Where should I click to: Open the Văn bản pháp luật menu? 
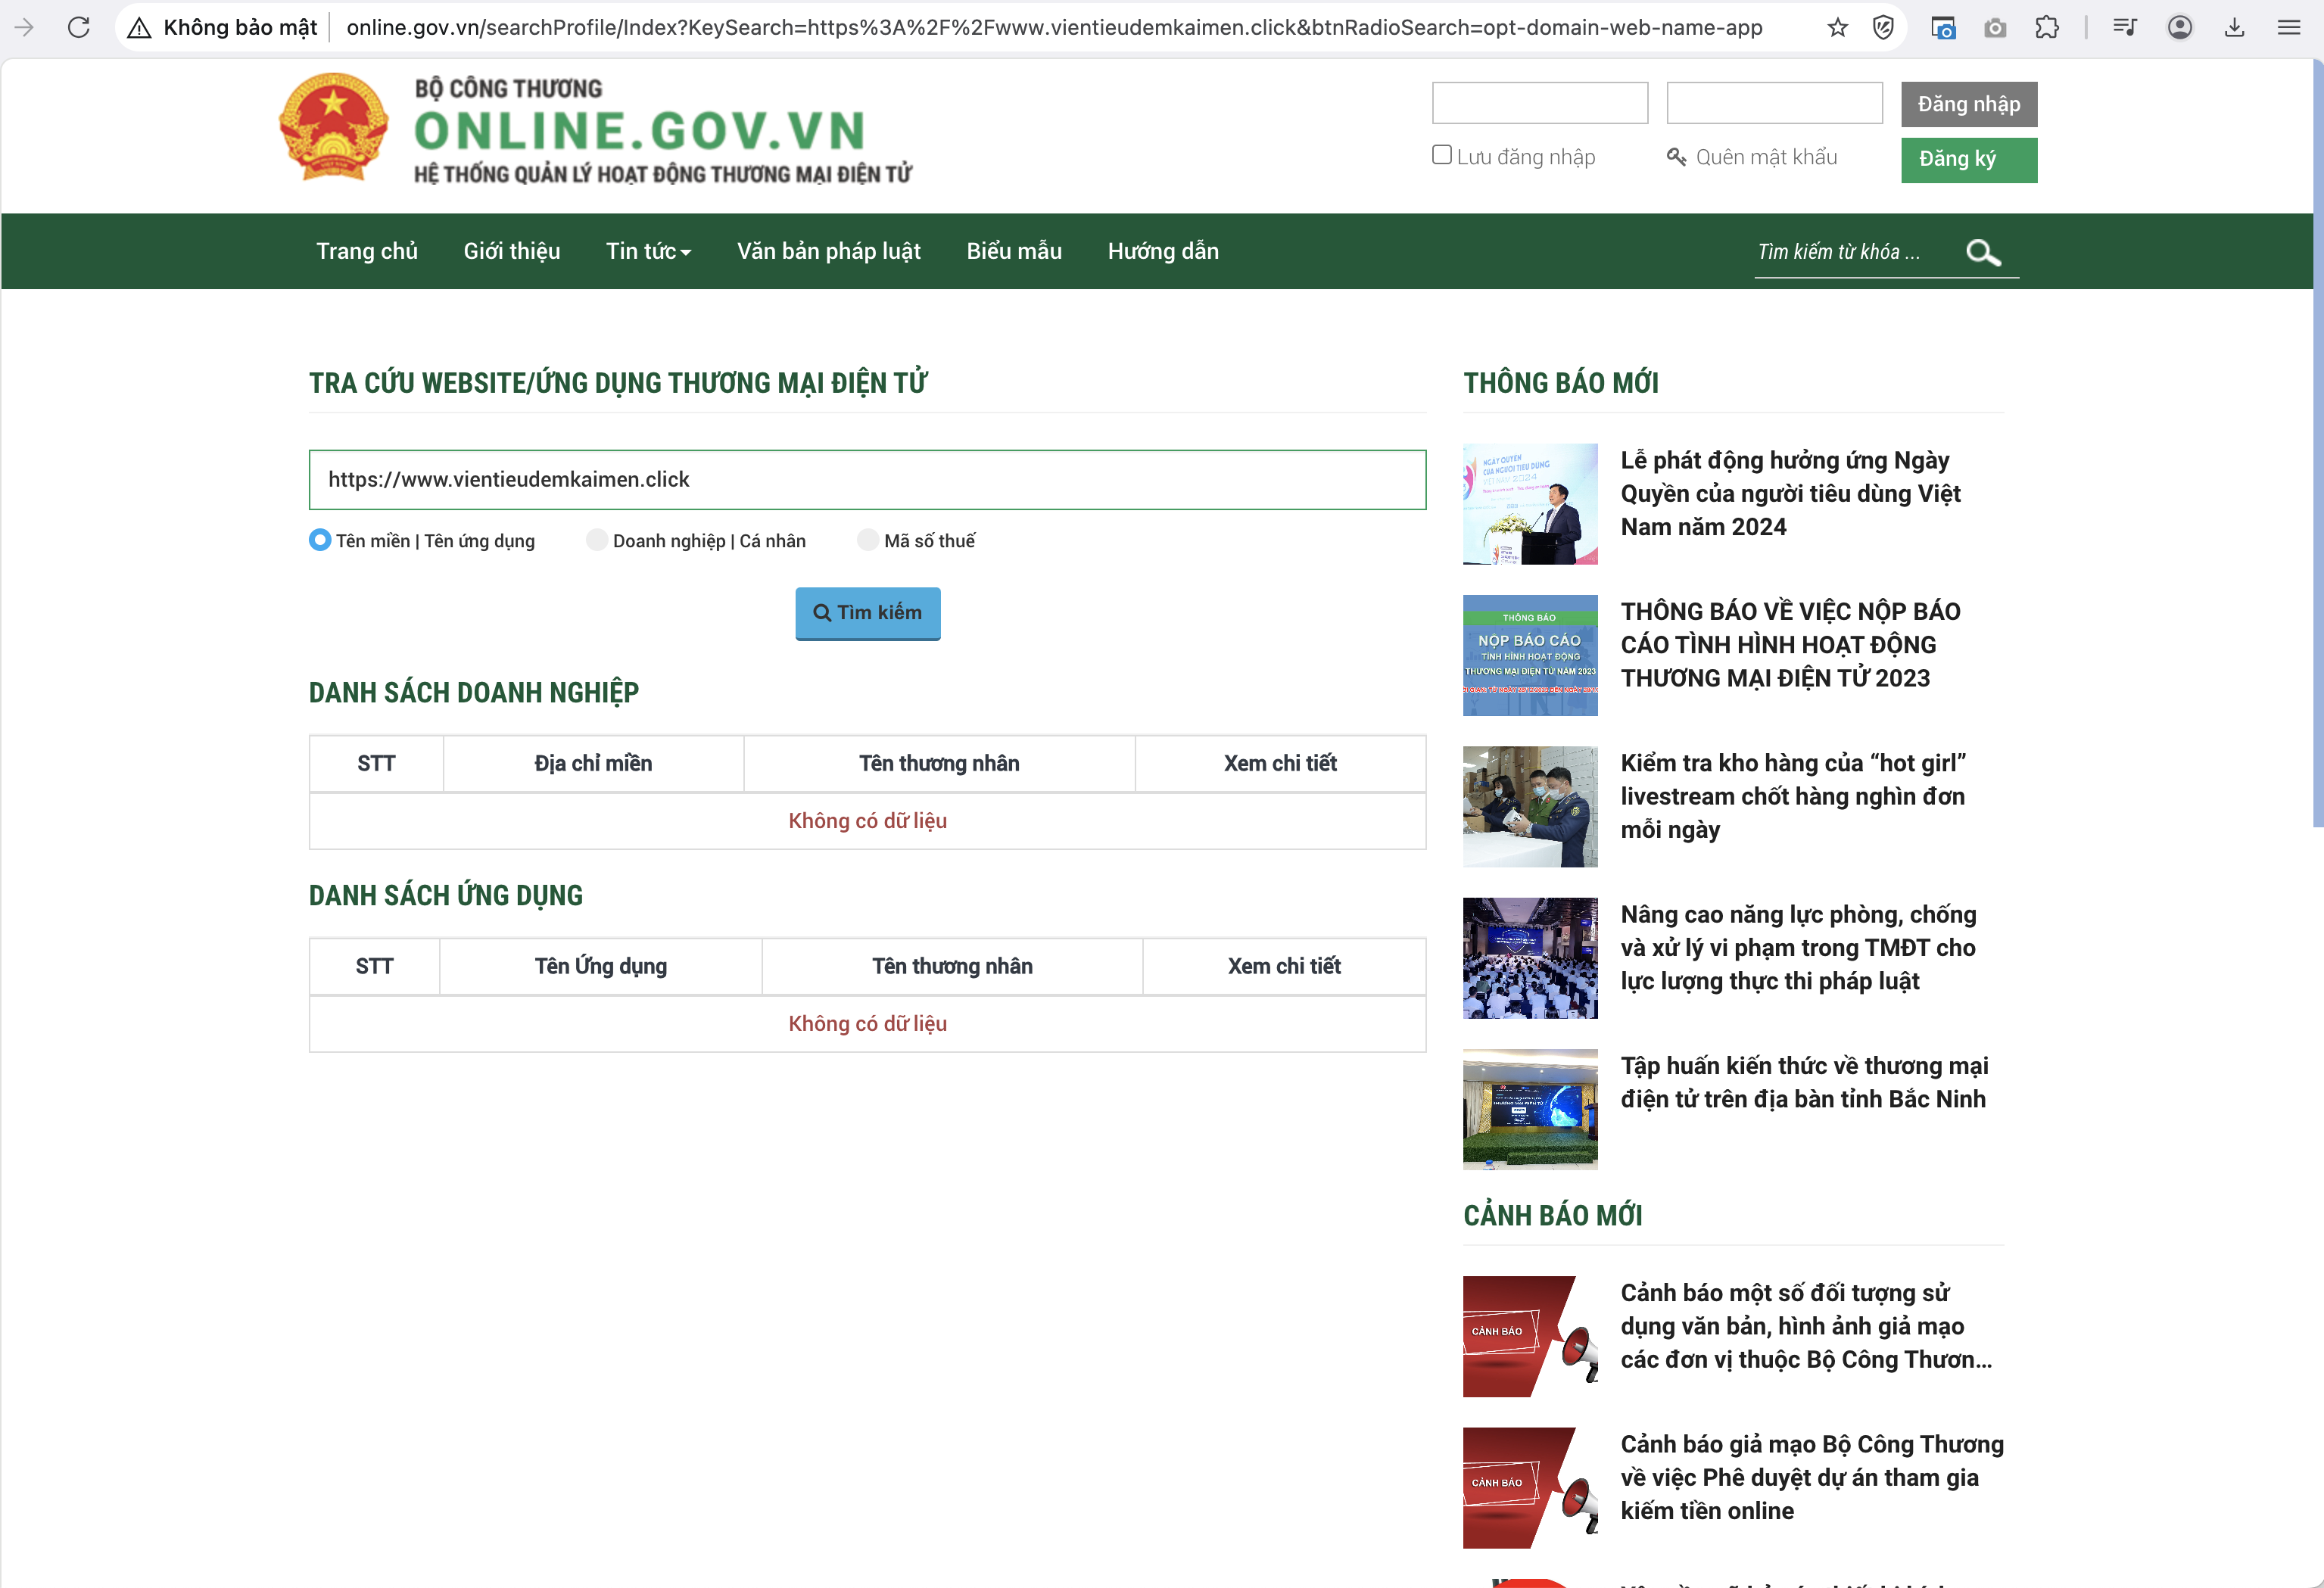828,251
